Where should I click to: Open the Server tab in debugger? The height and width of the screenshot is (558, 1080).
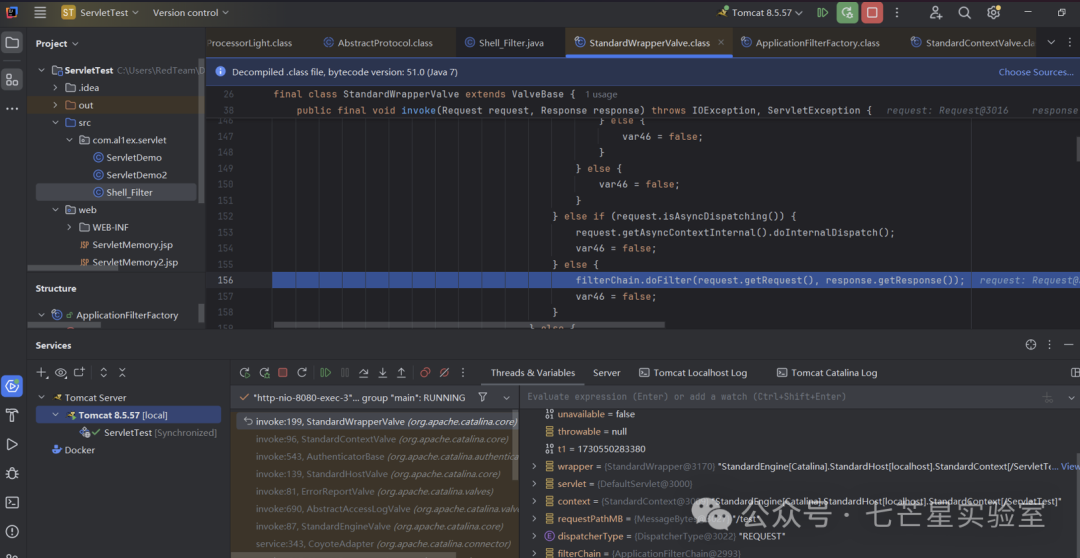(607, 373)
